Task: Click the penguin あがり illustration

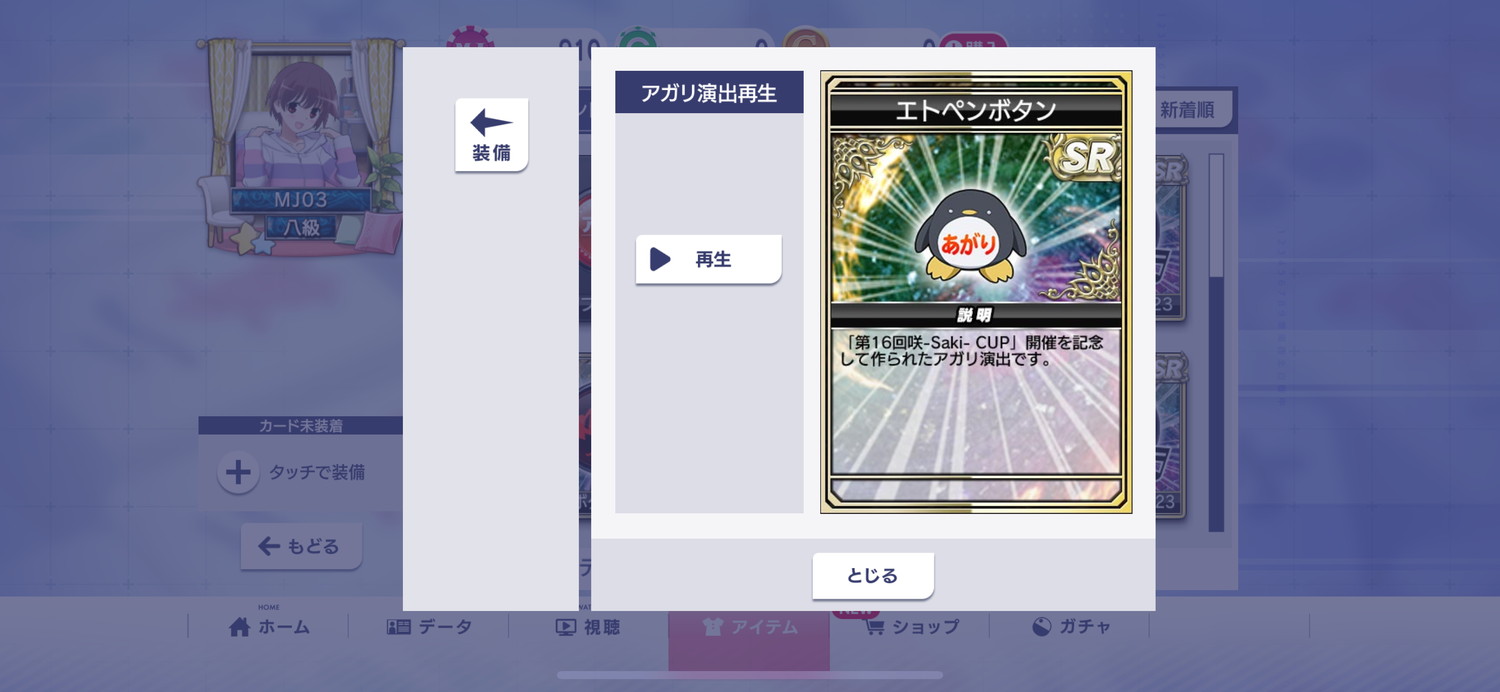Action: (970, 236)
